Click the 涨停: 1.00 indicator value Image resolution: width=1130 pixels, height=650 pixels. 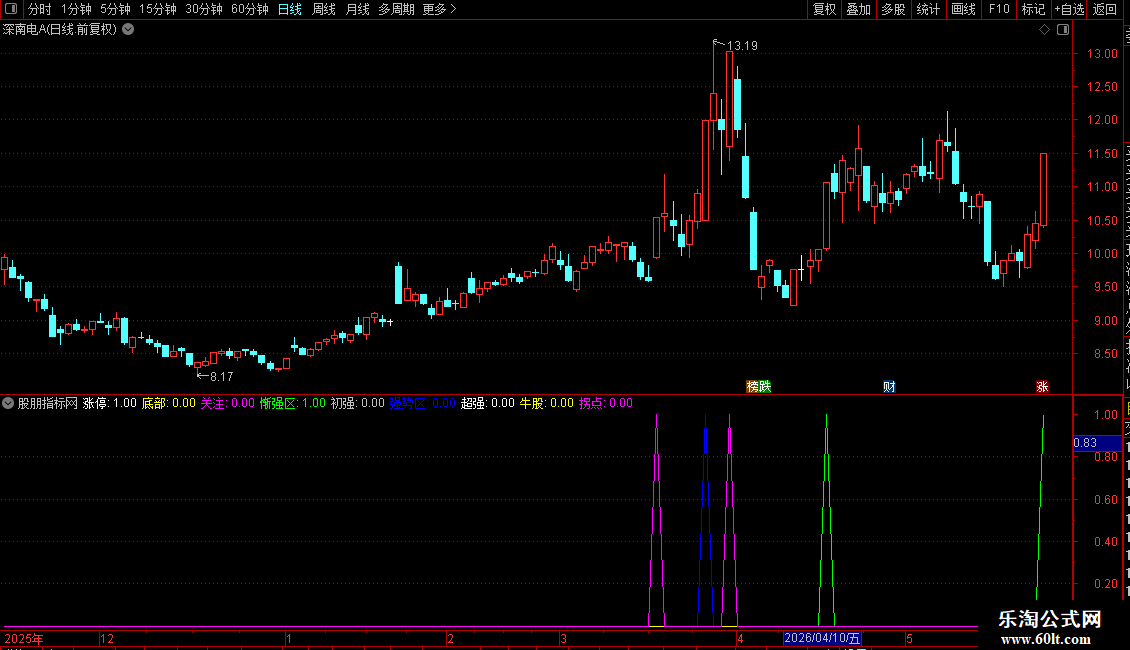(110, 404)
